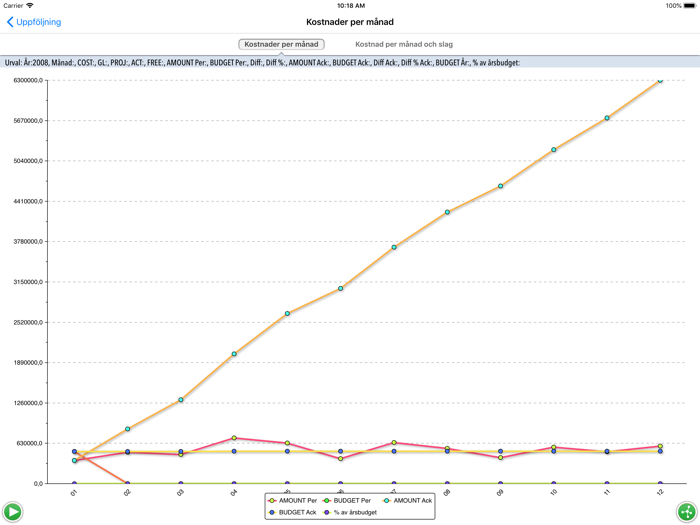
Task: Tap AMOUNT Per legend marker
Action: pyautogui.click(x=272, y=501)
